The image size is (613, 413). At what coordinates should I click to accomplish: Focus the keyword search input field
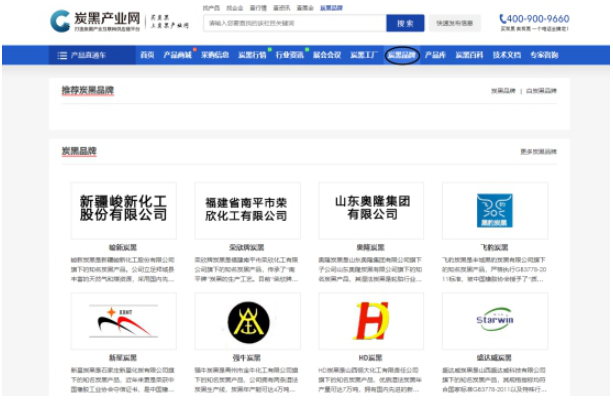295,23
